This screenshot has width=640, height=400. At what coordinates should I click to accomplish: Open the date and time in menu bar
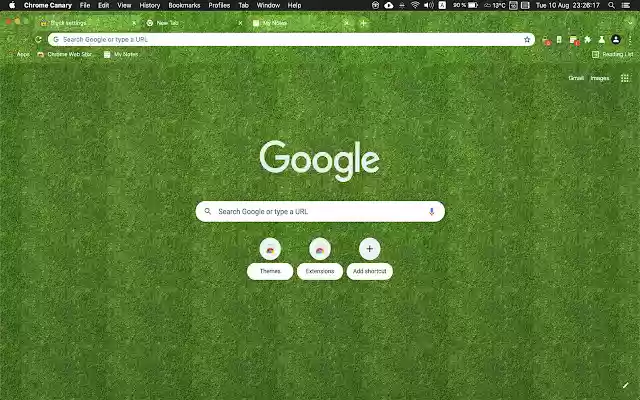(568, 5)
